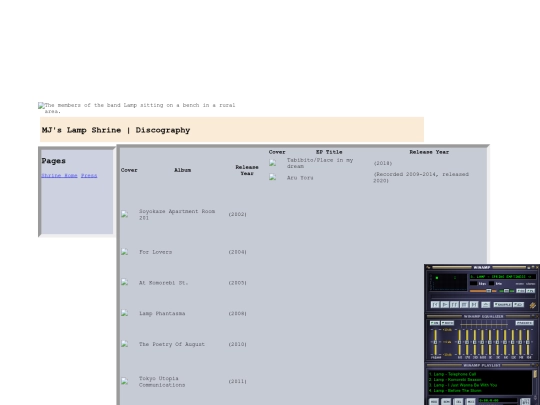Click the first equalizer band slider
The height and width of the screenshot is (405, 540).
(x=459, y=342)
